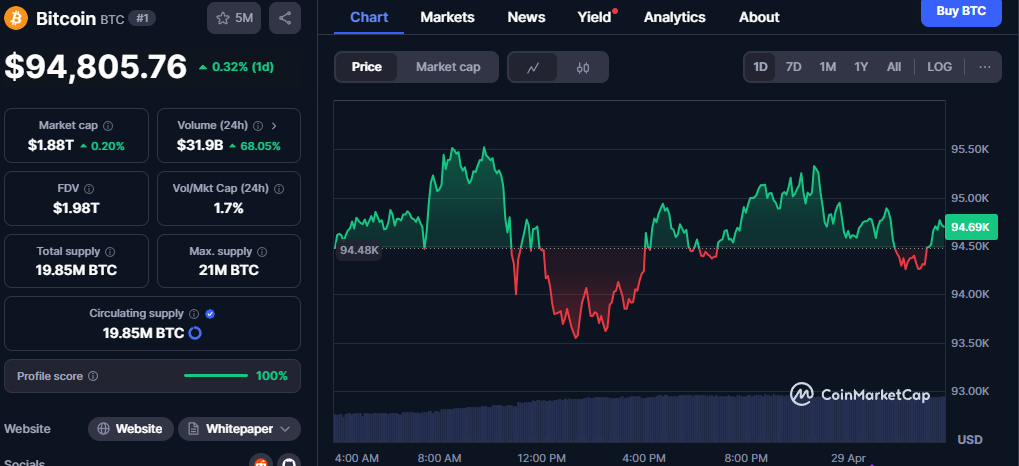
Task: Open the chart more options ellipsis
Action: point(985,67)
